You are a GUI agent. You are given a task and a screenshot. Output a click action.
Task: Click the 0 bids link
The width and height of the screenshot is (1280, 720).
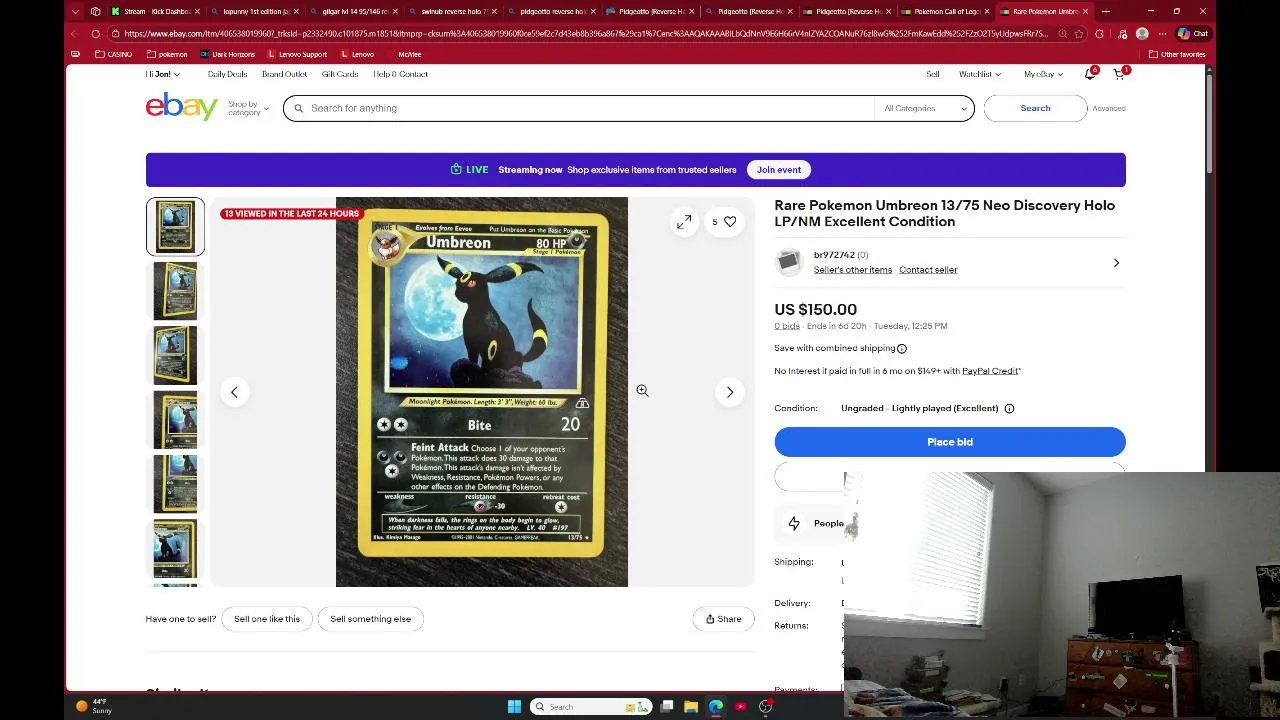tap(787, 326)
